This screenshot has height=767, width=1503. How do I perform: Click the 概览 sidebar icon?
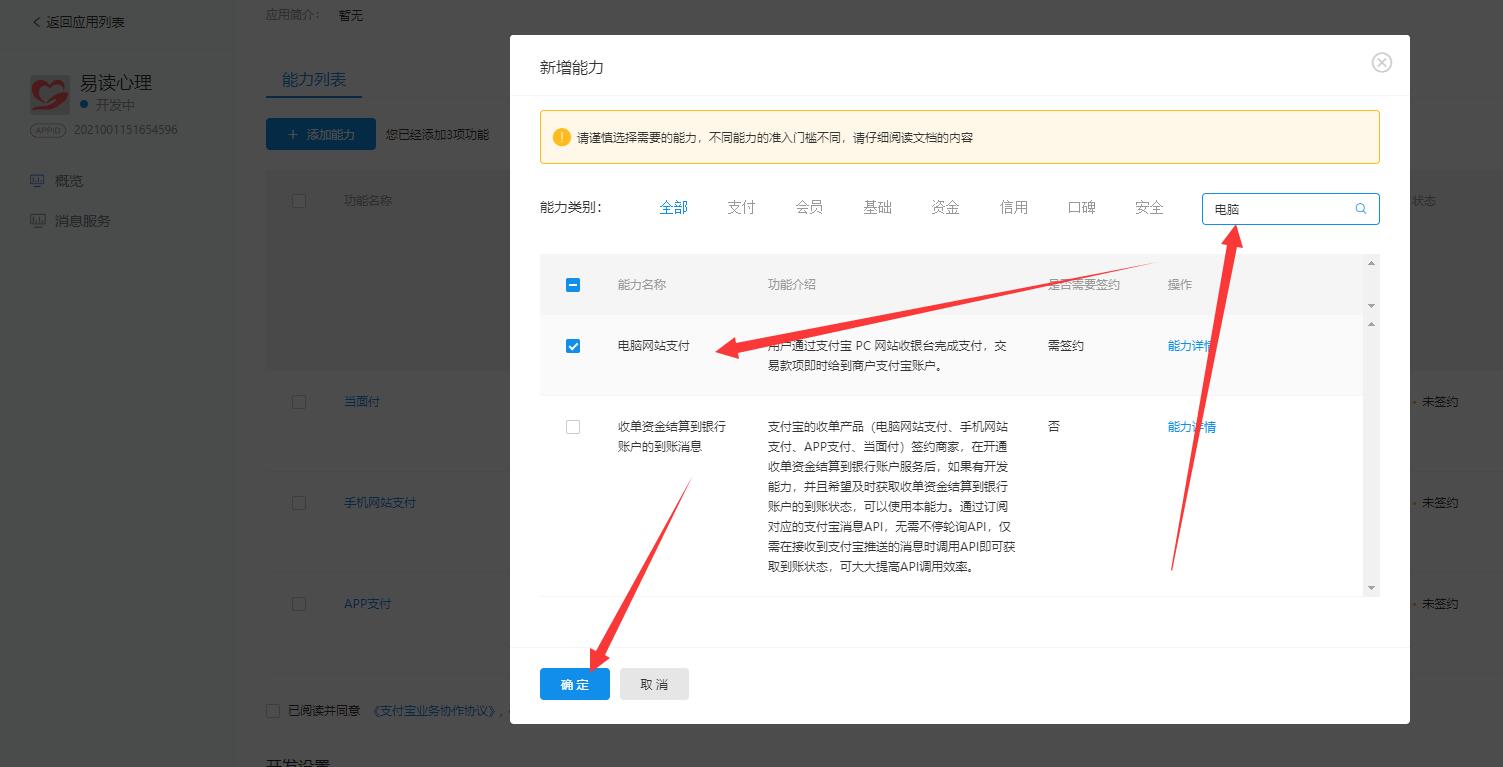pos(38,181)
